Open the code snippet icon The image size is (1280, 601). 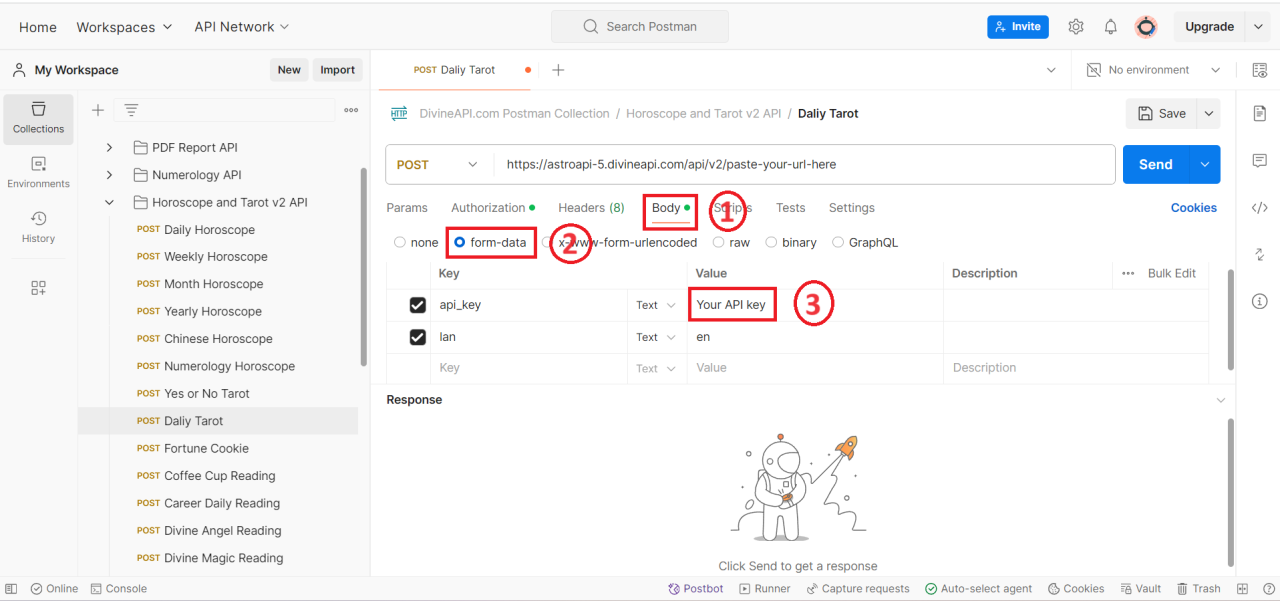(x=1260, y=208)
